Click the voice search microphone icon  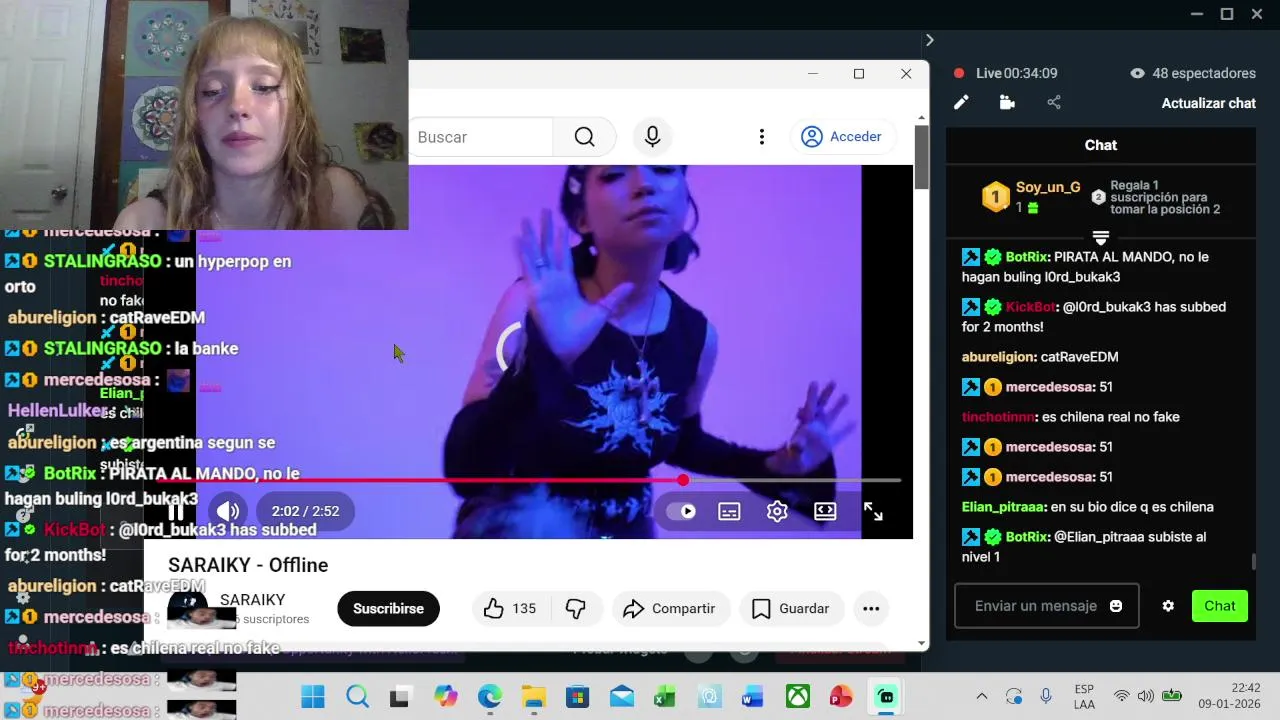pos(653,137)
